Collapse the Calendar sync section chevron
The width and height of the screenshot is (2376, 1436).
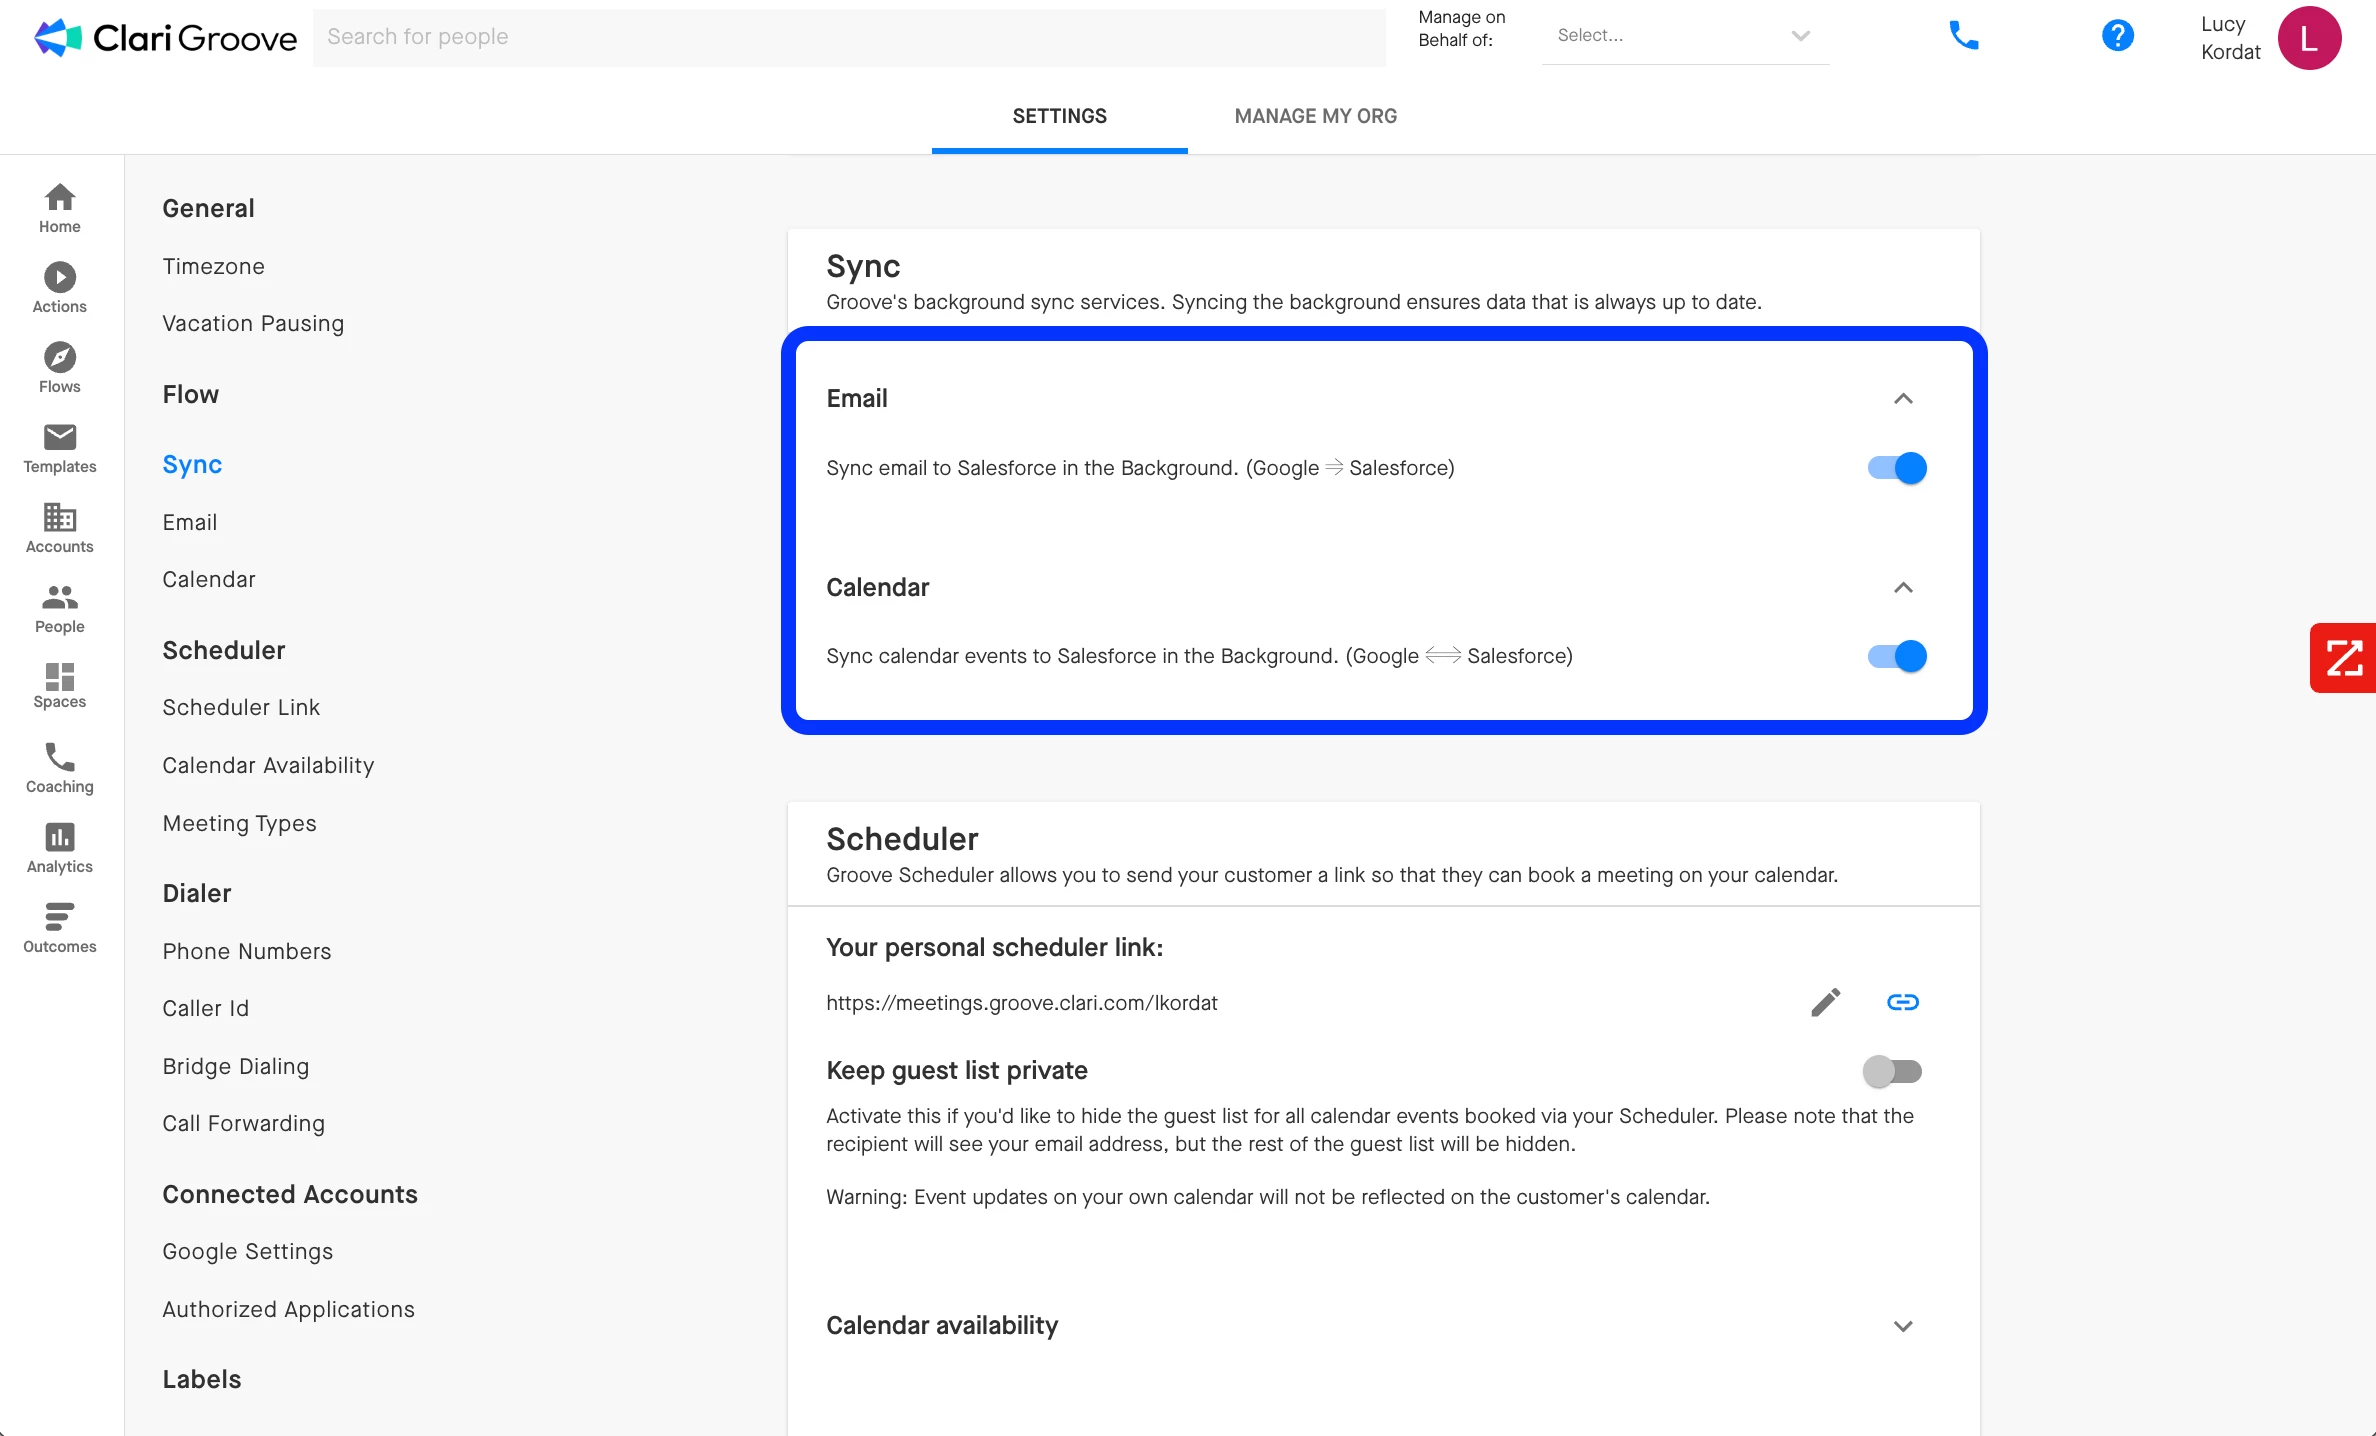click(x=1903, y=587)
